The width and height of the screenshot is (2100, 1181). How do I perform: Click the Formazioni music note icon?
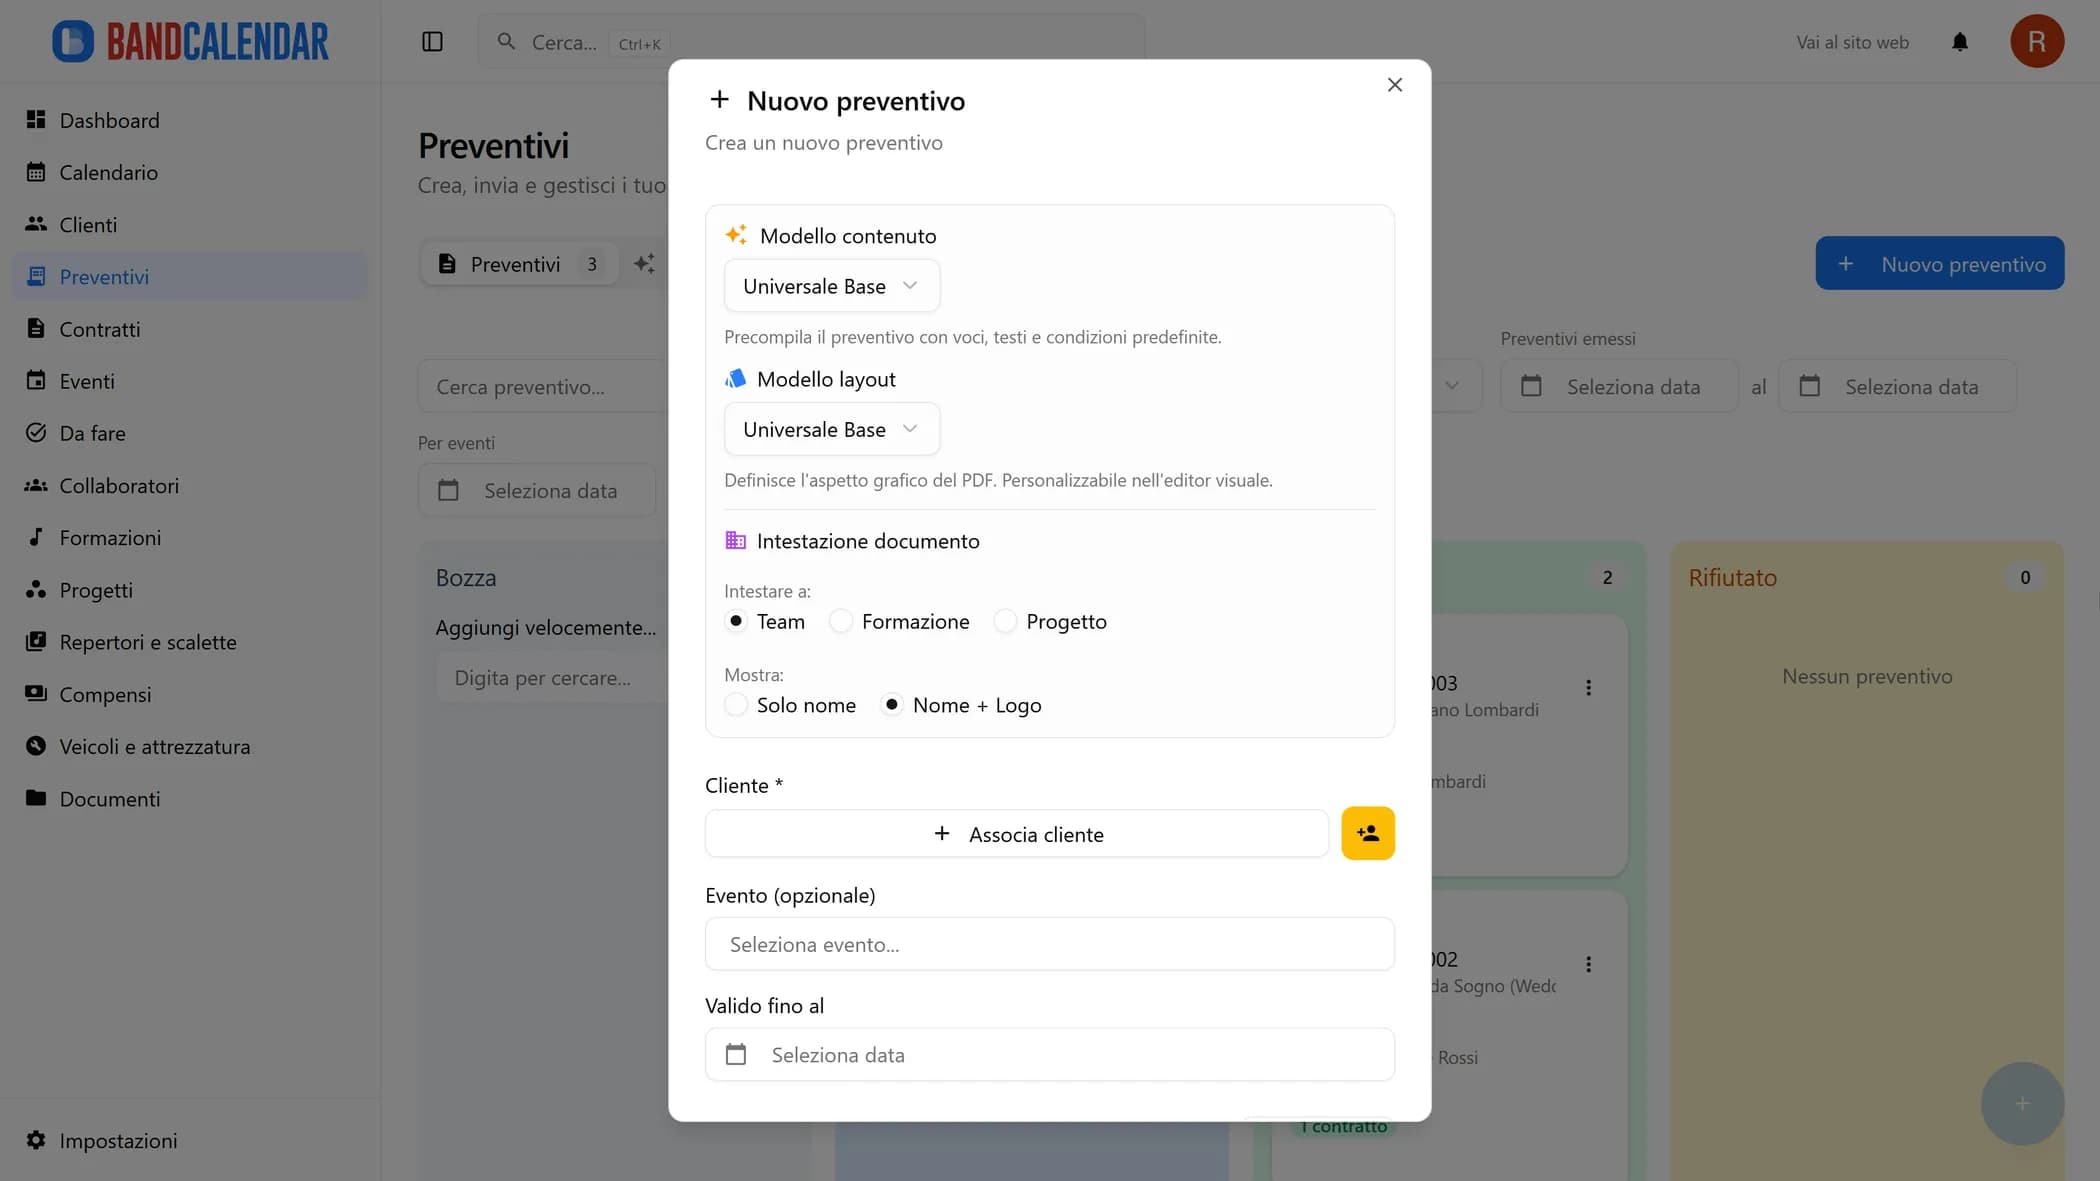(x=36, y=537)
